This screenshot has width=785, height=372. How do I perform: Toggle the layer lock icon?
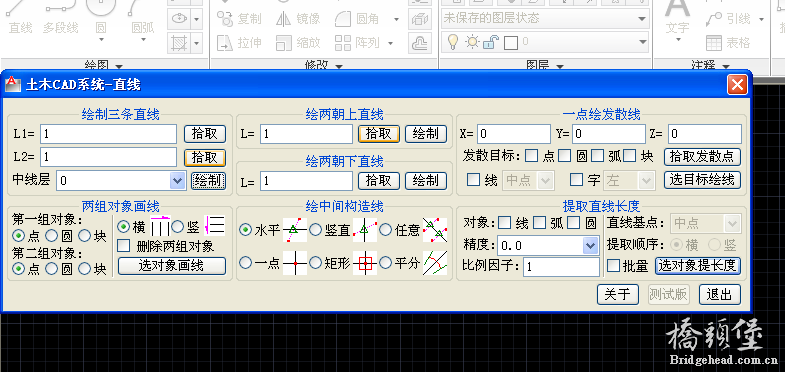pos(492,42)
